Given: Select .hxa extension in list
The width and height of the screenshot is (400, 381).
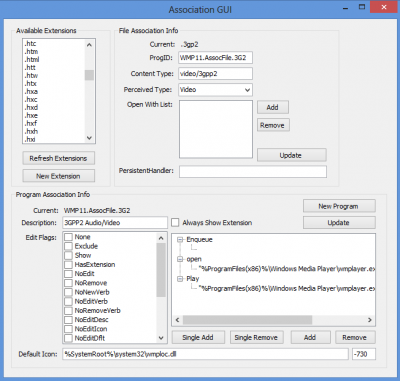Looking at the screenshot, I should tap(31, 92).
